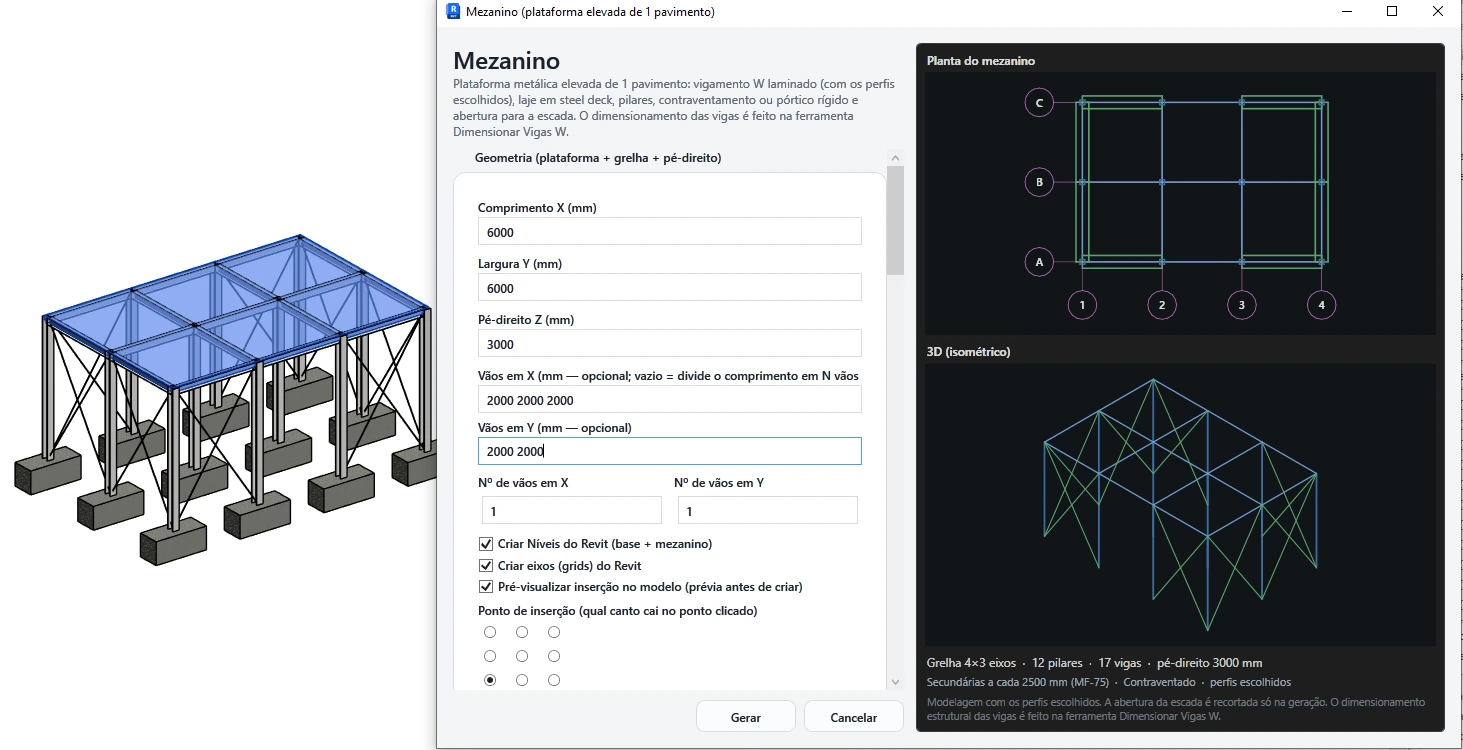
Task: Select the middle-left insertion point radio button
Action: pos(490,656)
